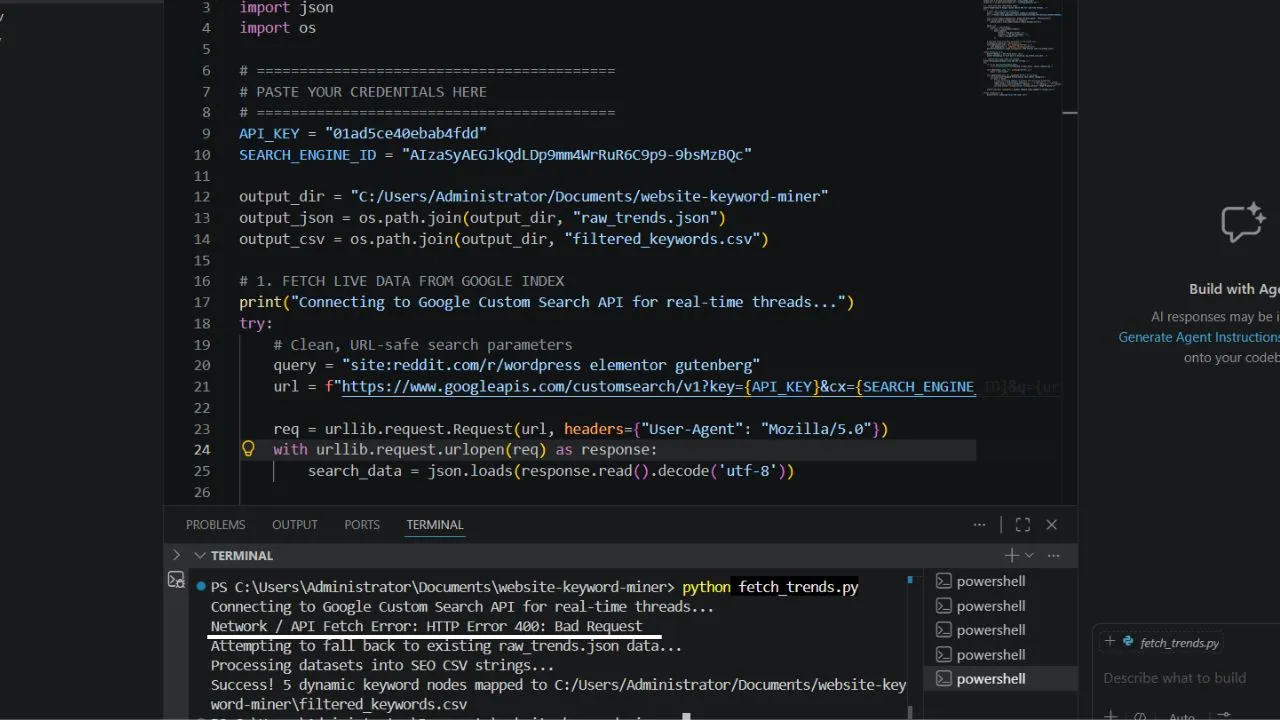Click terminal output Connecting to Google line
The height and width of the screenshot is (720, 1280).
click(462, 606)
